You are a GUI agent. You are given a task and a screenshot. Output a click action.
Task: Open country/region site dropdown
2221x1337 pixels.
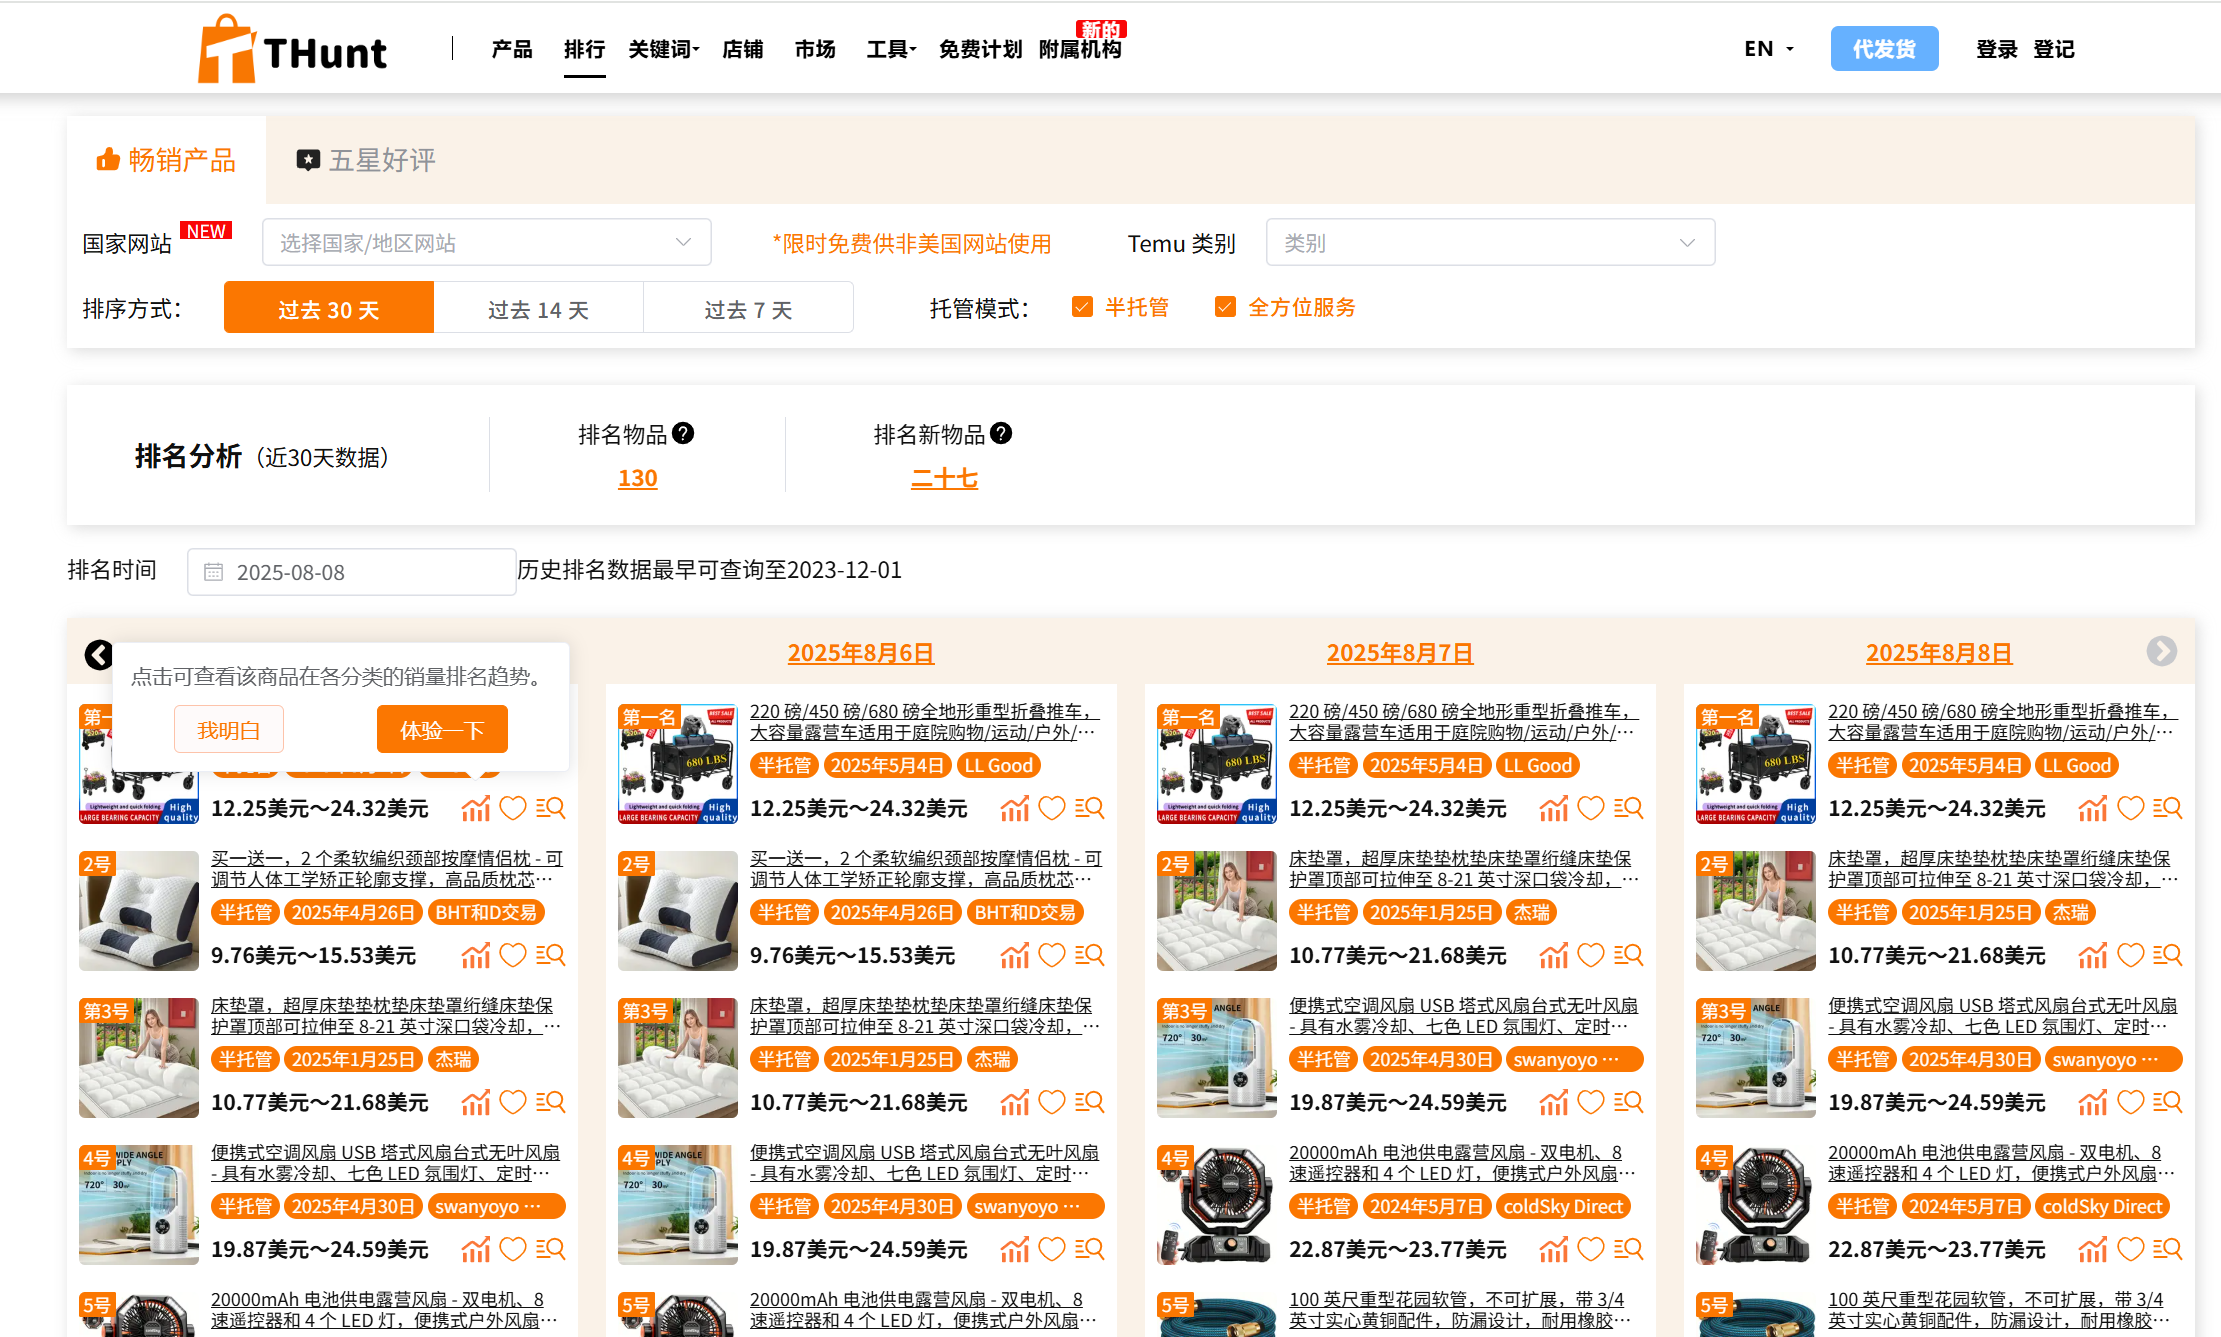point(487,243)
